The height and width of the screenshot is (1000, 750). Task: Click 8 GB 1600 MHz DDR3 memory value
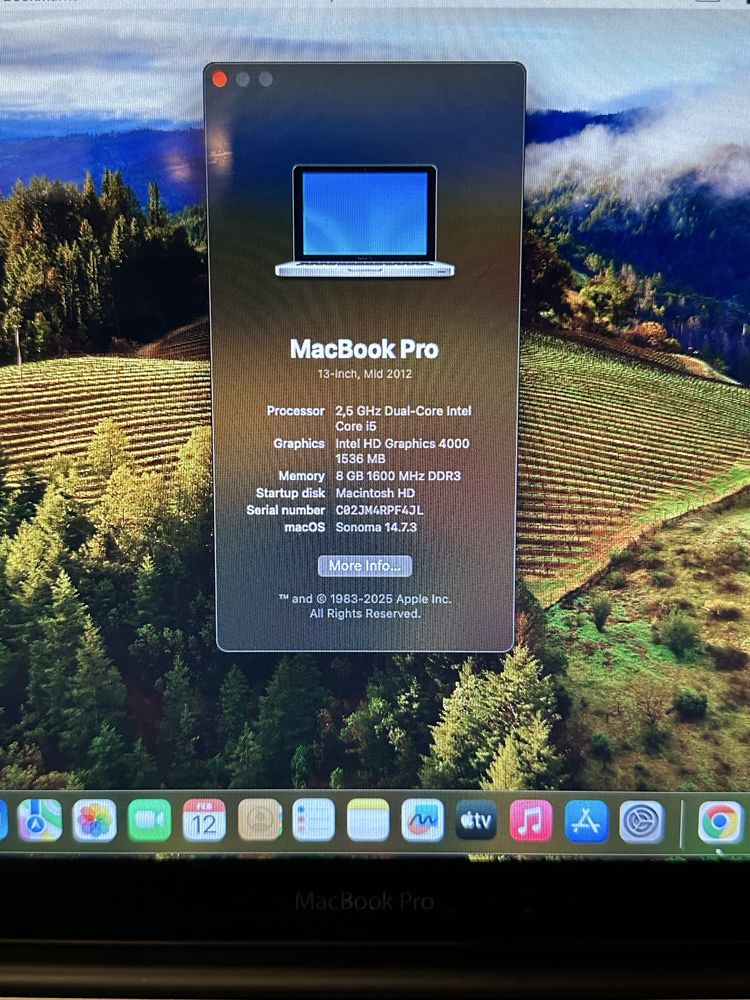point(398,476)
